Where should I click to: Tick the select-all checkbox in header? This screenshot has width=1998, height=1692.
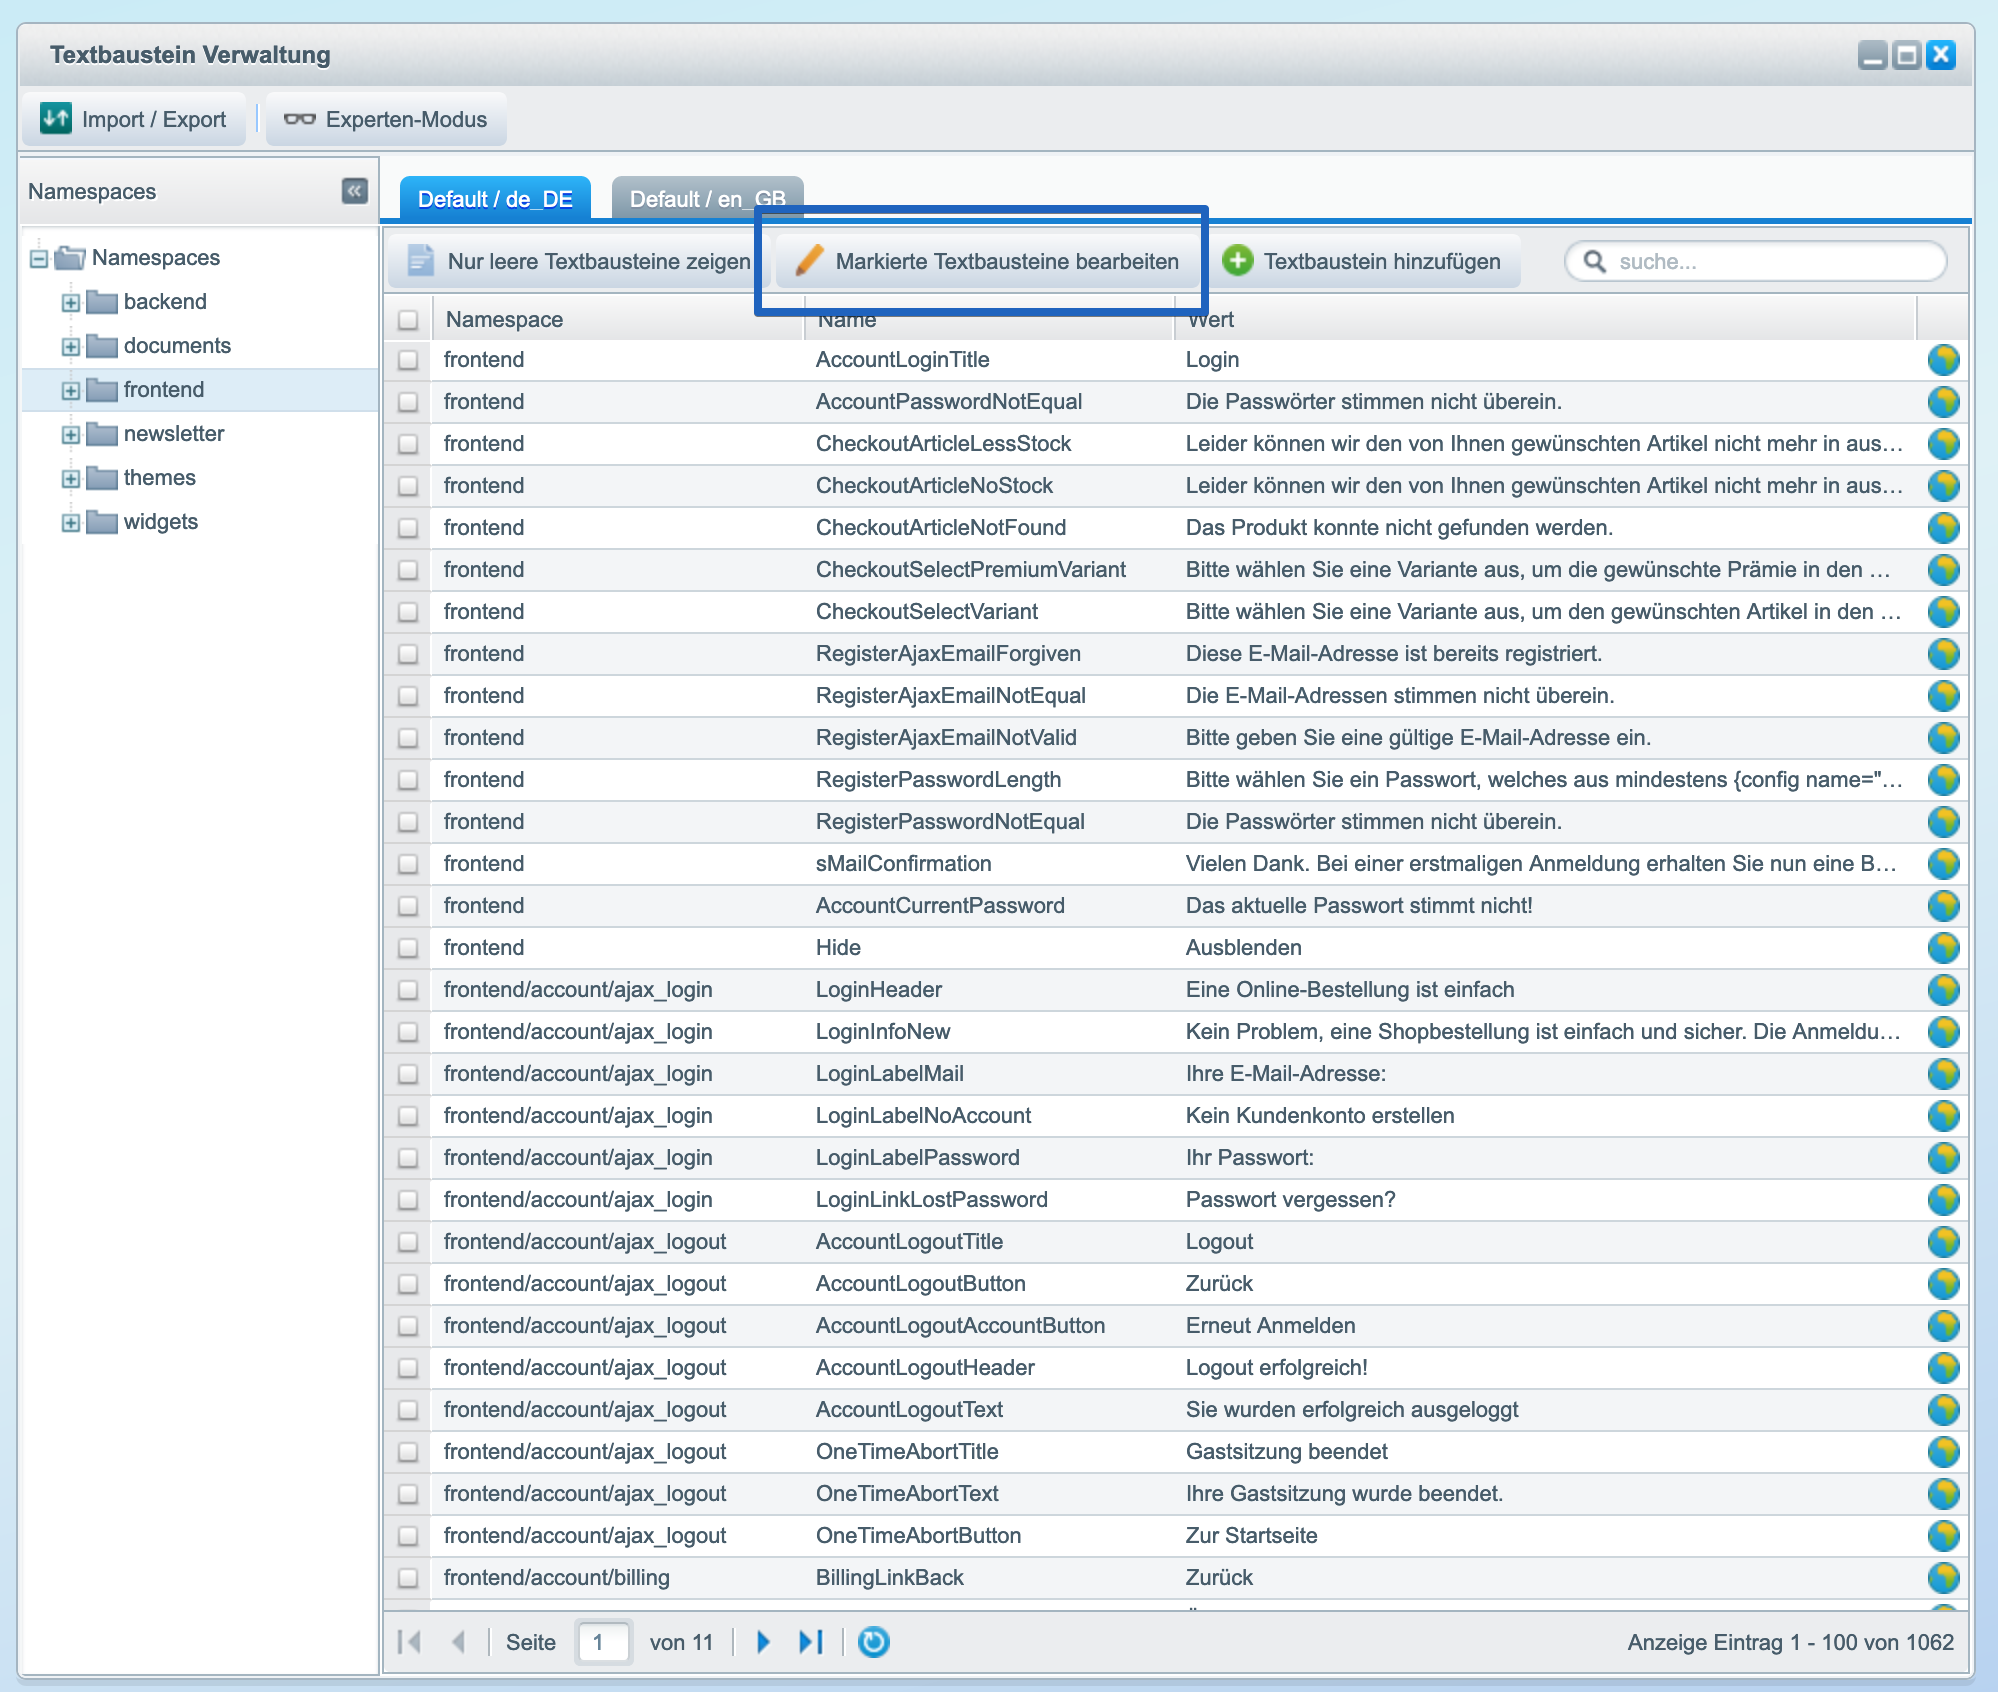tap(408, 320)
